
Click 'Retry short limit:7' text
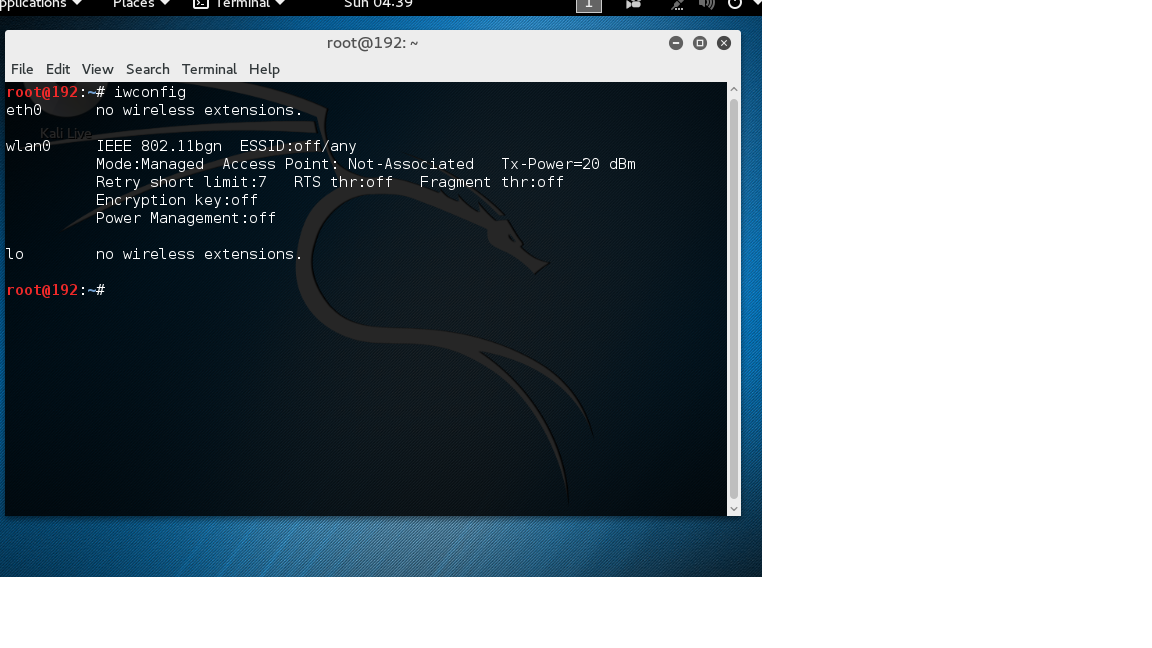pyautogui.click(x=181, y=181)
